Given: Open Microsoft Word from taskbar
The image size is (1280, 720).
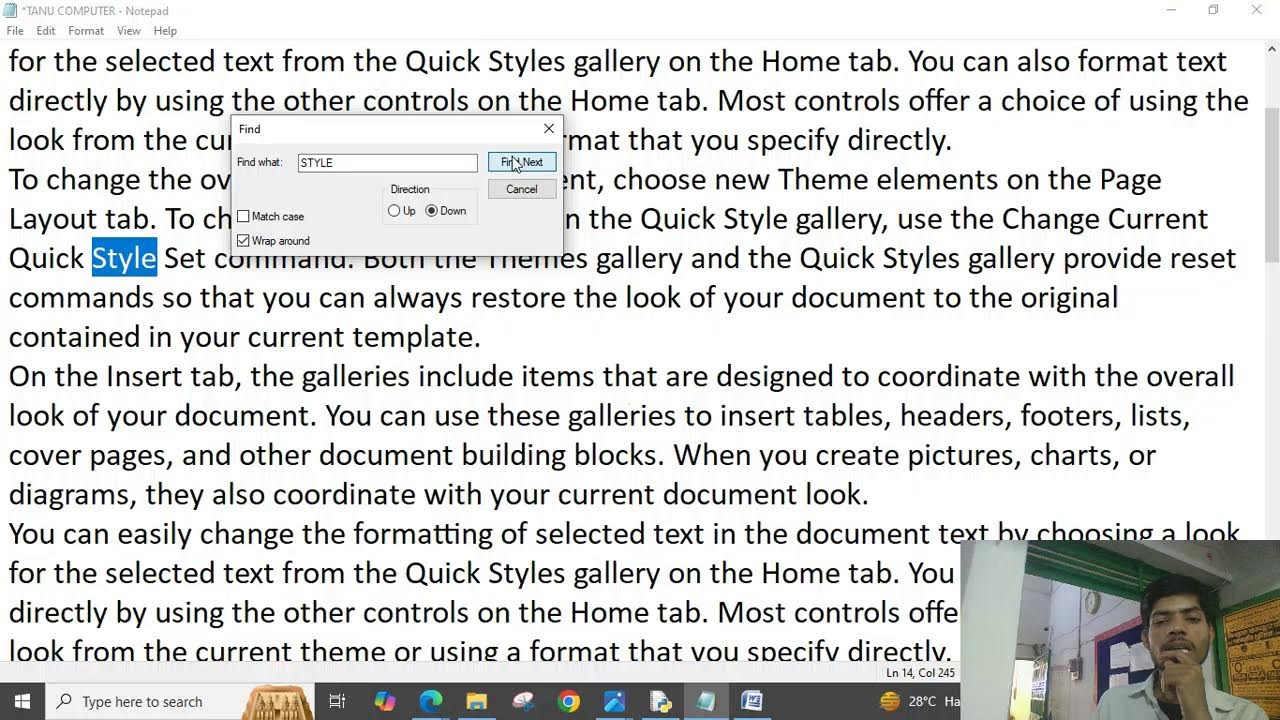Looking at the screenshot, I should [x=752, y=701].
